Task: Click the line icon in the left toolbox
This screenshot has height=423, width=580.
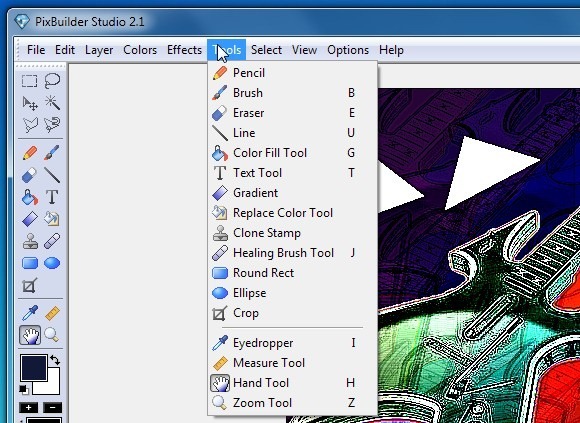Action: tap(52, 175)
